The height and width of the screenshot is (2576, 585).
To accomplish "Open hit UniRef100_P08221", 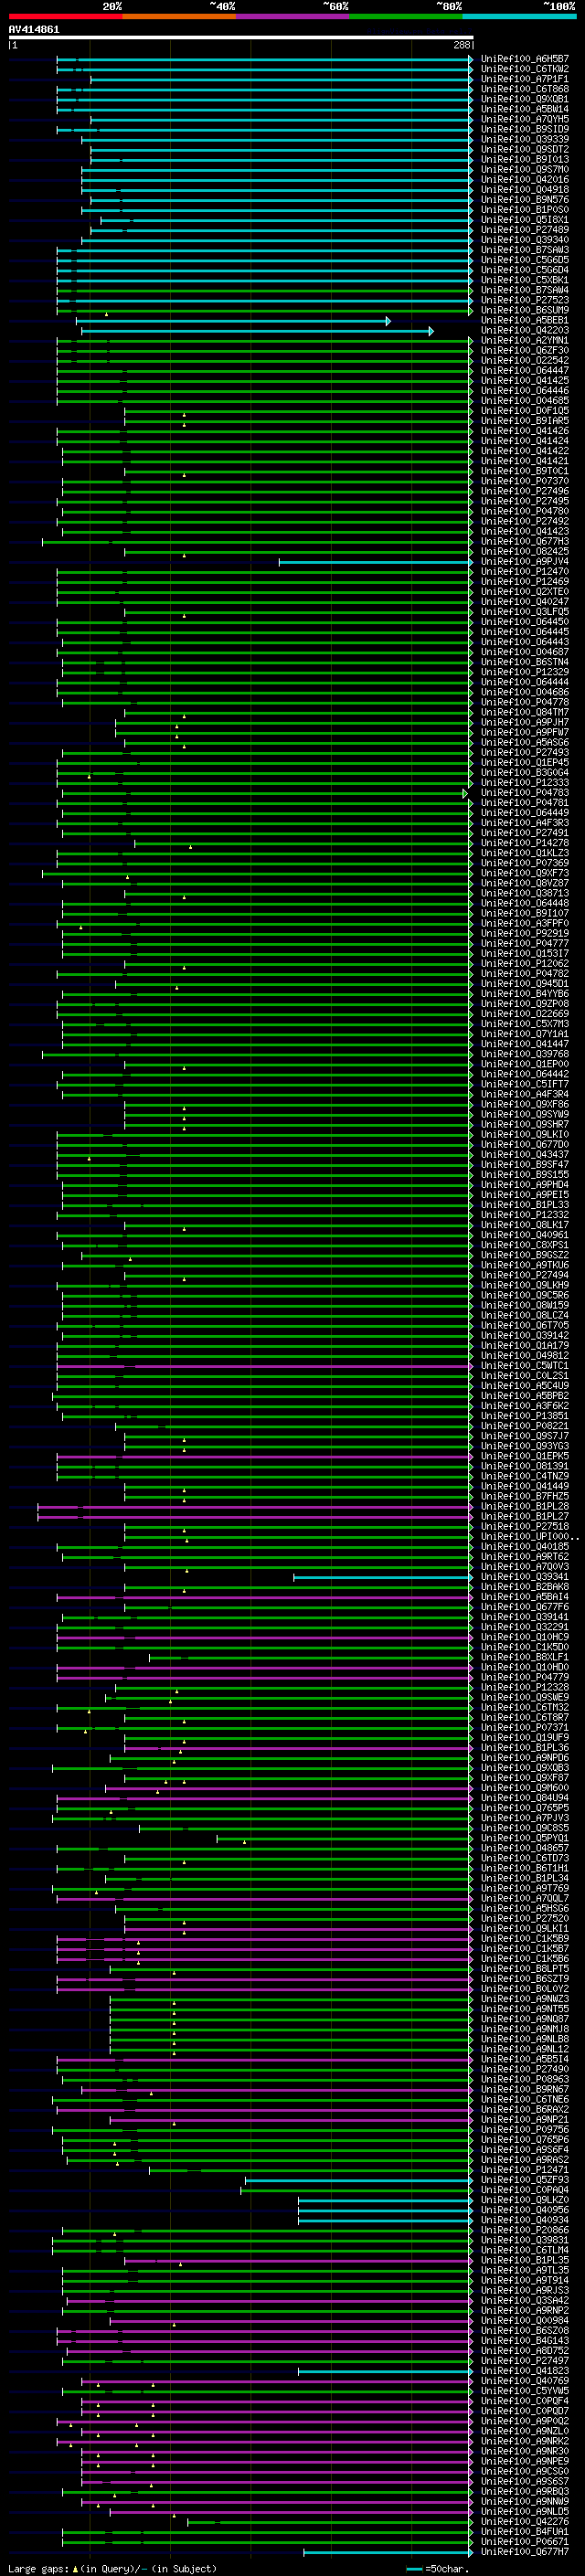I will [525, 1426].
